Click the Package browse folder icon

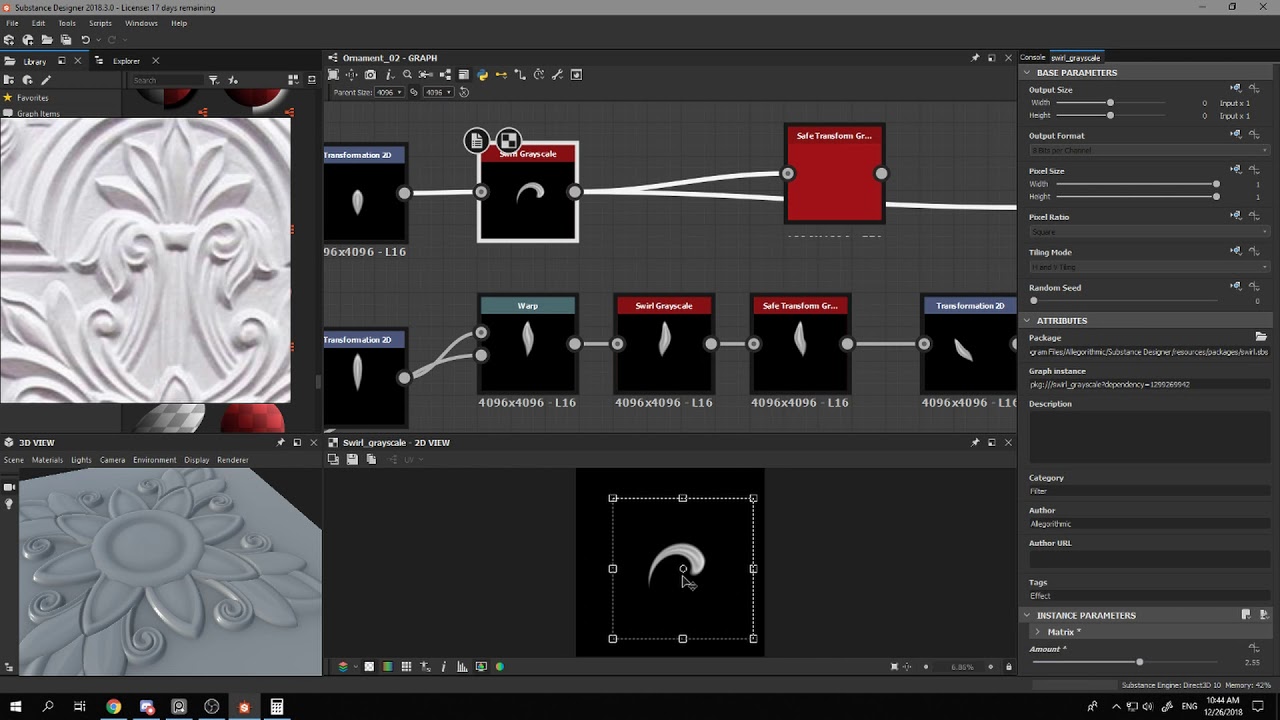click(x=1261, y=337)
